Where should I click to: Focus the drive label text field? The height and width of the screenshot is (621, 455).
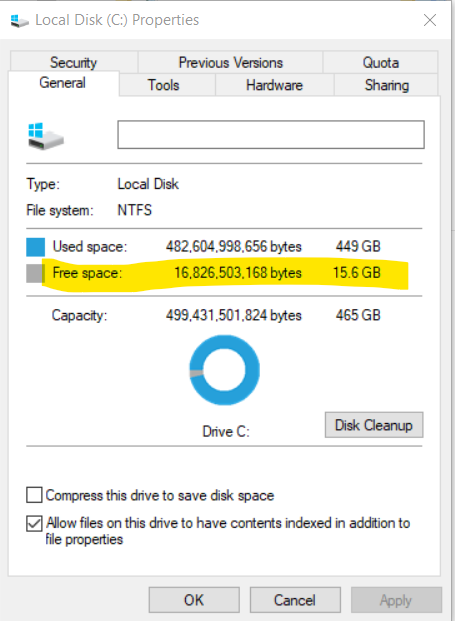[271, 135]
